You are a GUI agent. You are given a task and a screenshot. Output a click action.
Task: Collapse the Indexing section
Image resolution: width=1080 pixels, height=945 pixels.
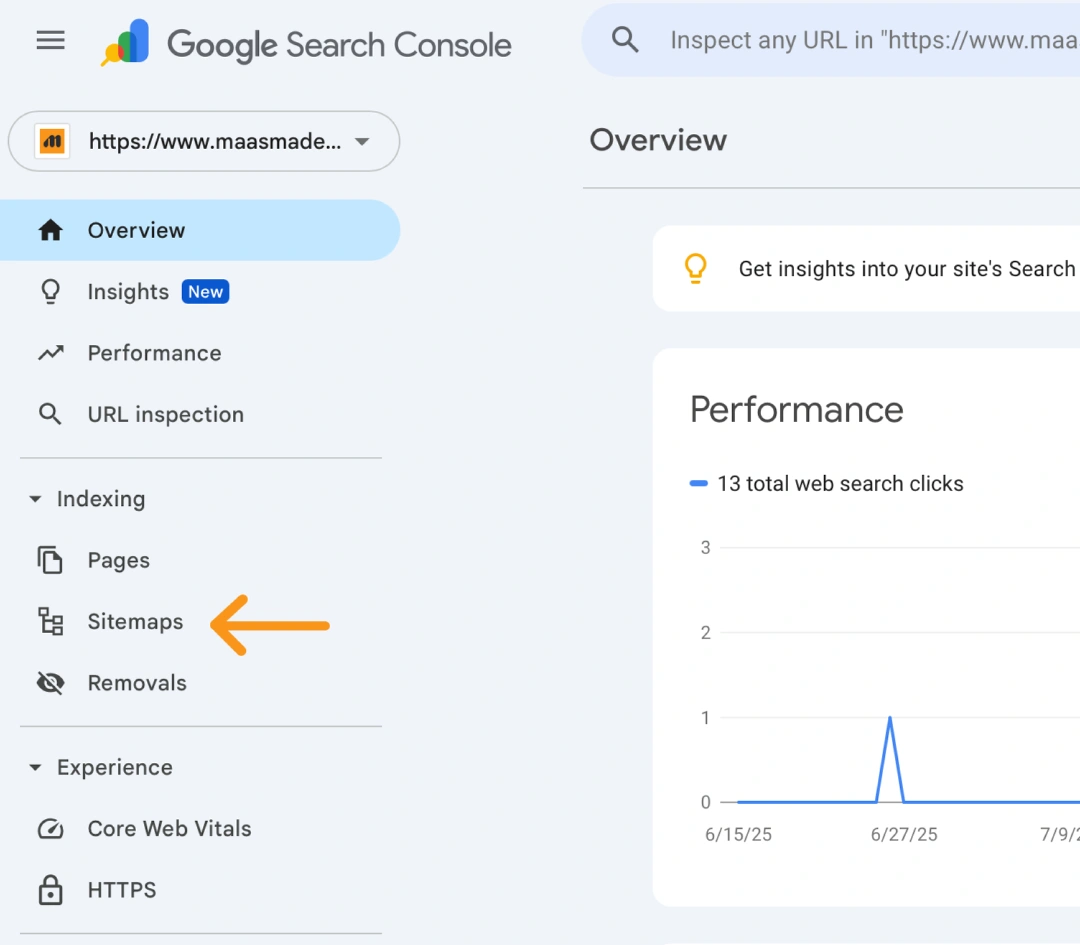pos(35,499)
